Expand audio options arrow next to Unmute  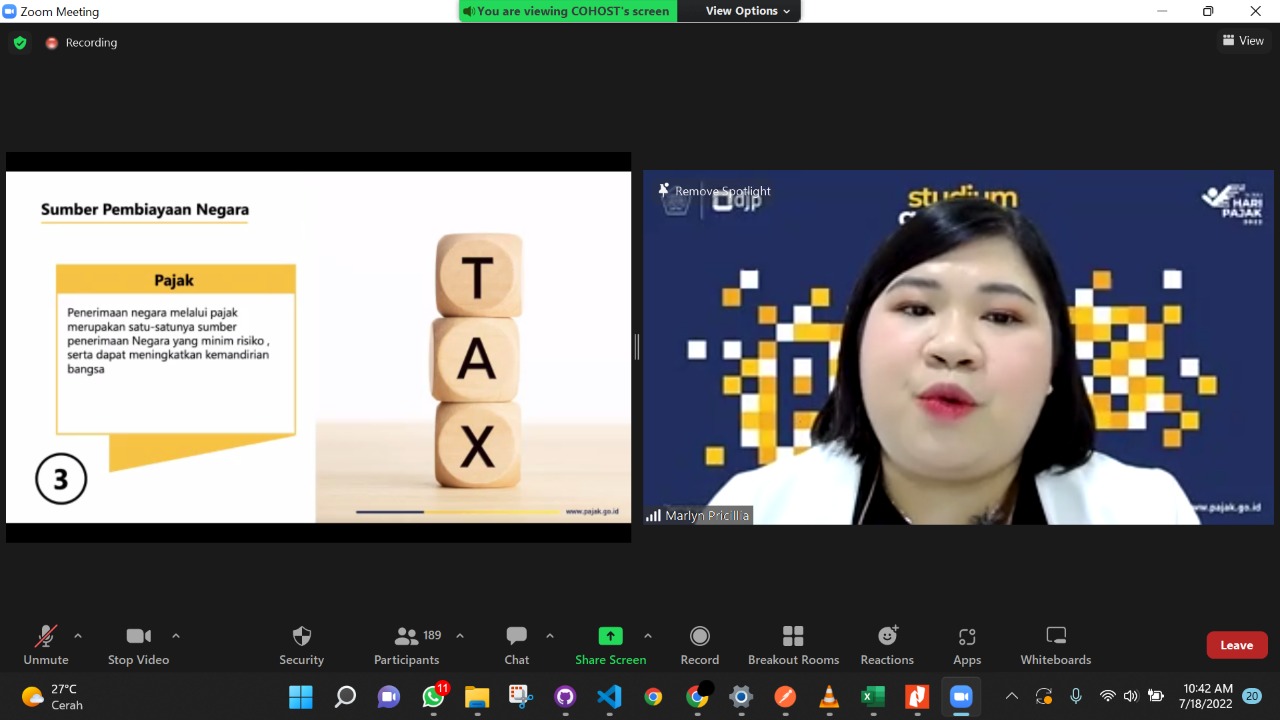tap(78, 636)
